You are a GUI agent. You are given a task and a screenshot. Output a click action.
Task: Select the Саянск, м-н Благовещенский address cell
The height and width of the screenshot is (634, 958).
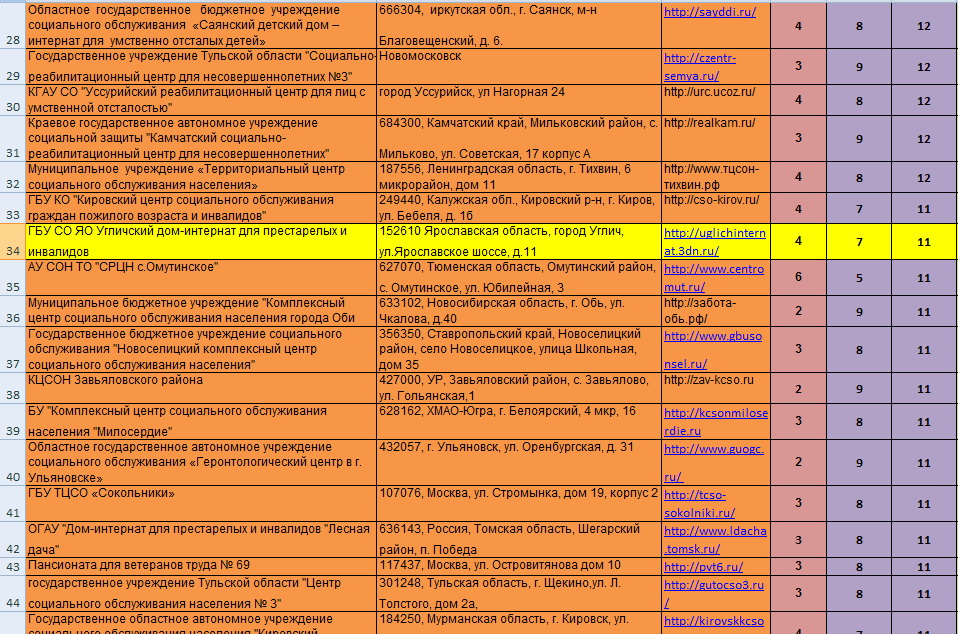(x=519, y=26)
